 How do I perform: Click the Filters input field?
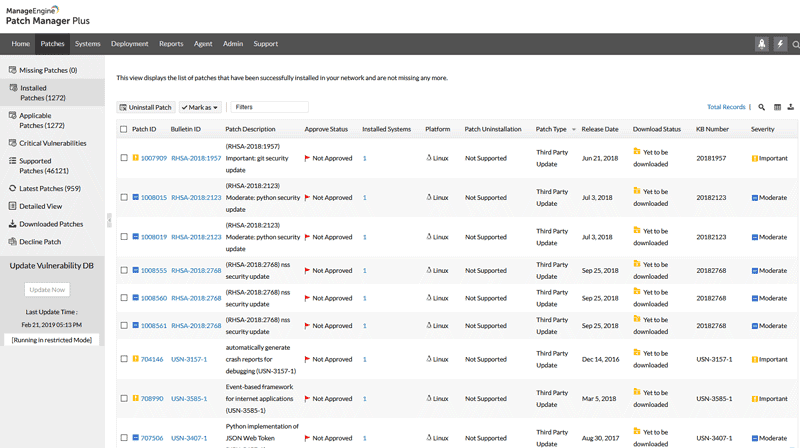pos(269,107)
